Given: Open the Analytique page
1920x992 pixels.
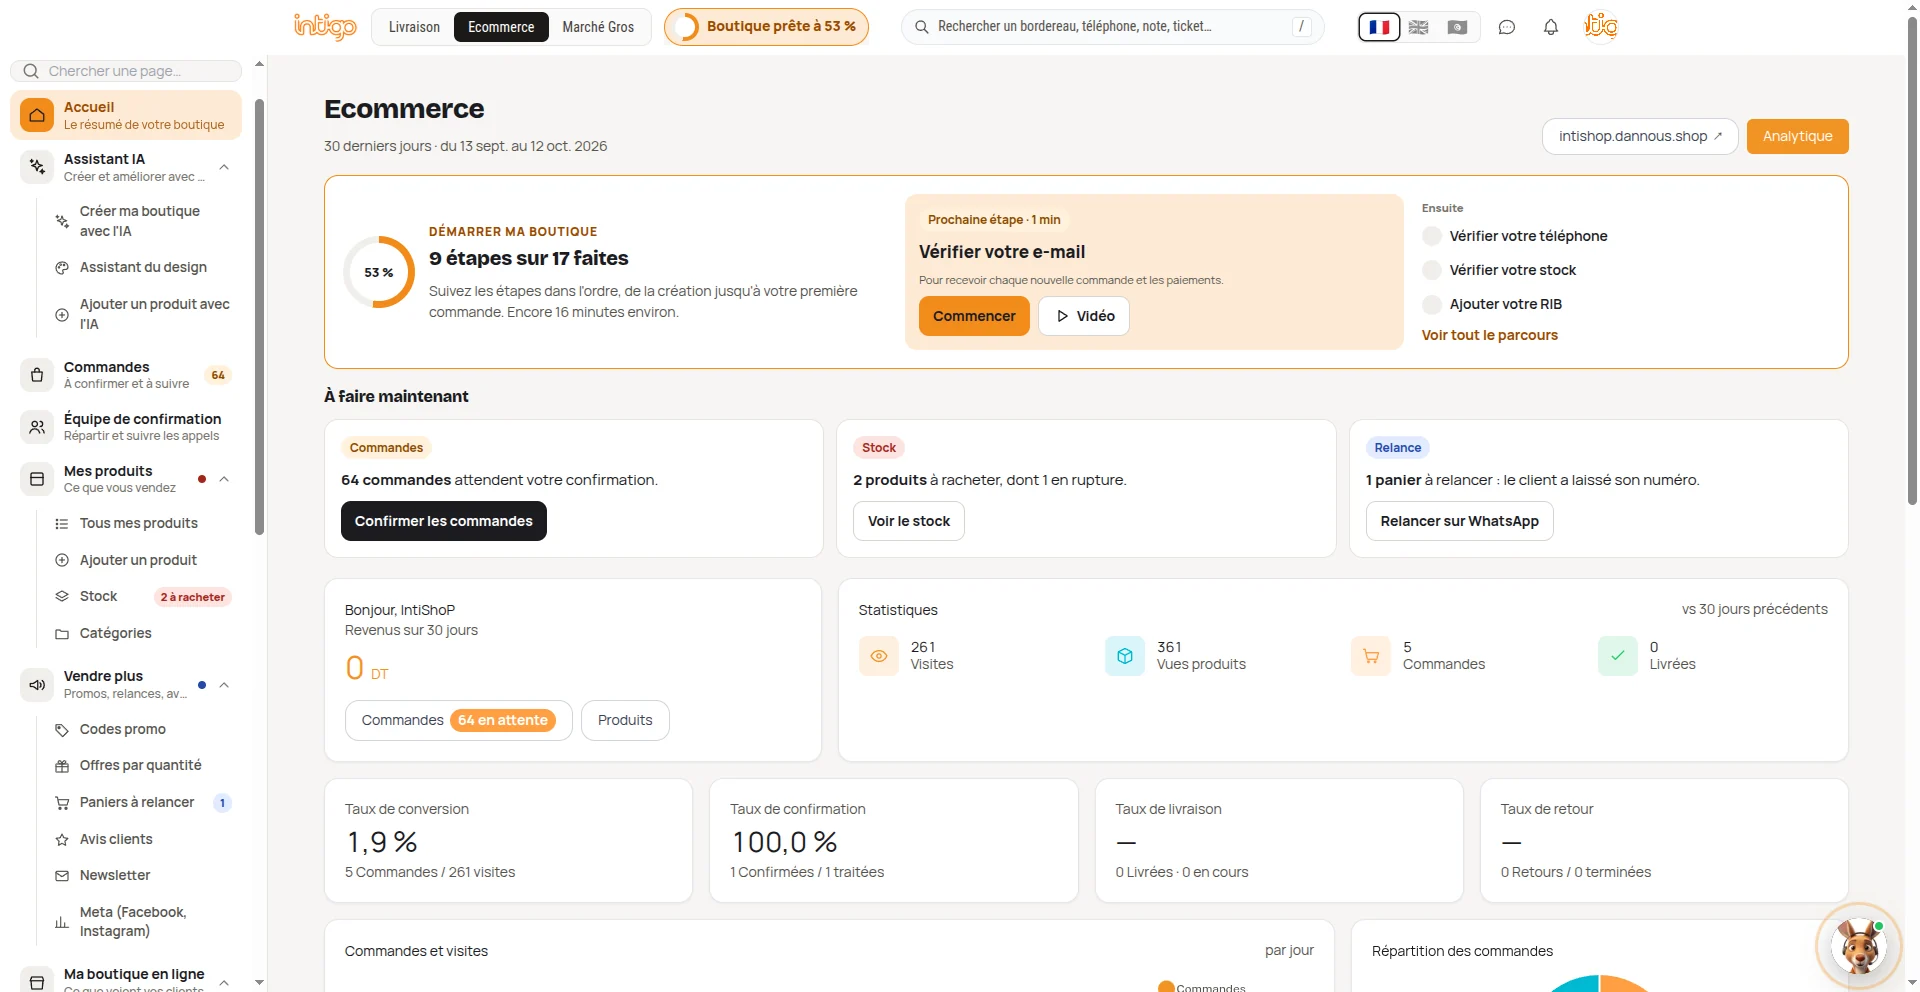Looking at the screenshot, I should click(x=1797, y=136).
